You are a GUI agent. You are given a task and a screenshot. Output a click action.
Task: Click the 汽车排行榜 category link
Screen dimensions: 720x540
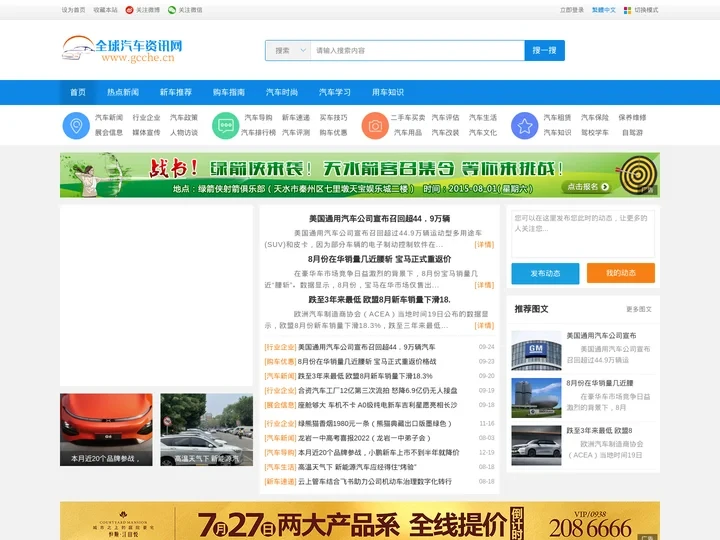tap(259, 133)
